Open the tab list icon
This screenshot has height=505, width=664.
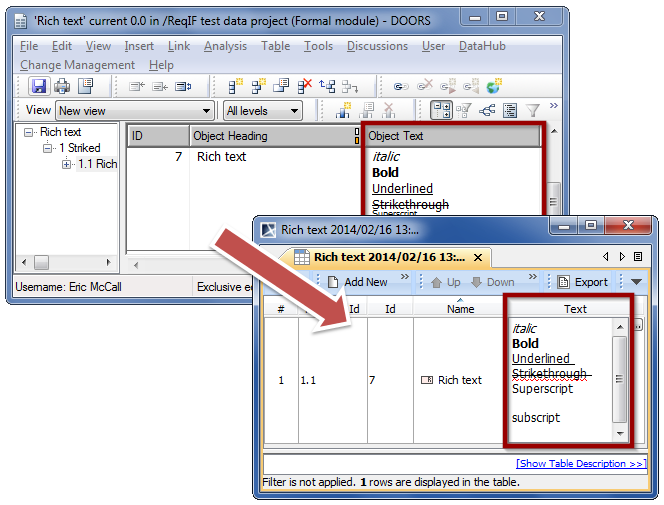point(638,257)
